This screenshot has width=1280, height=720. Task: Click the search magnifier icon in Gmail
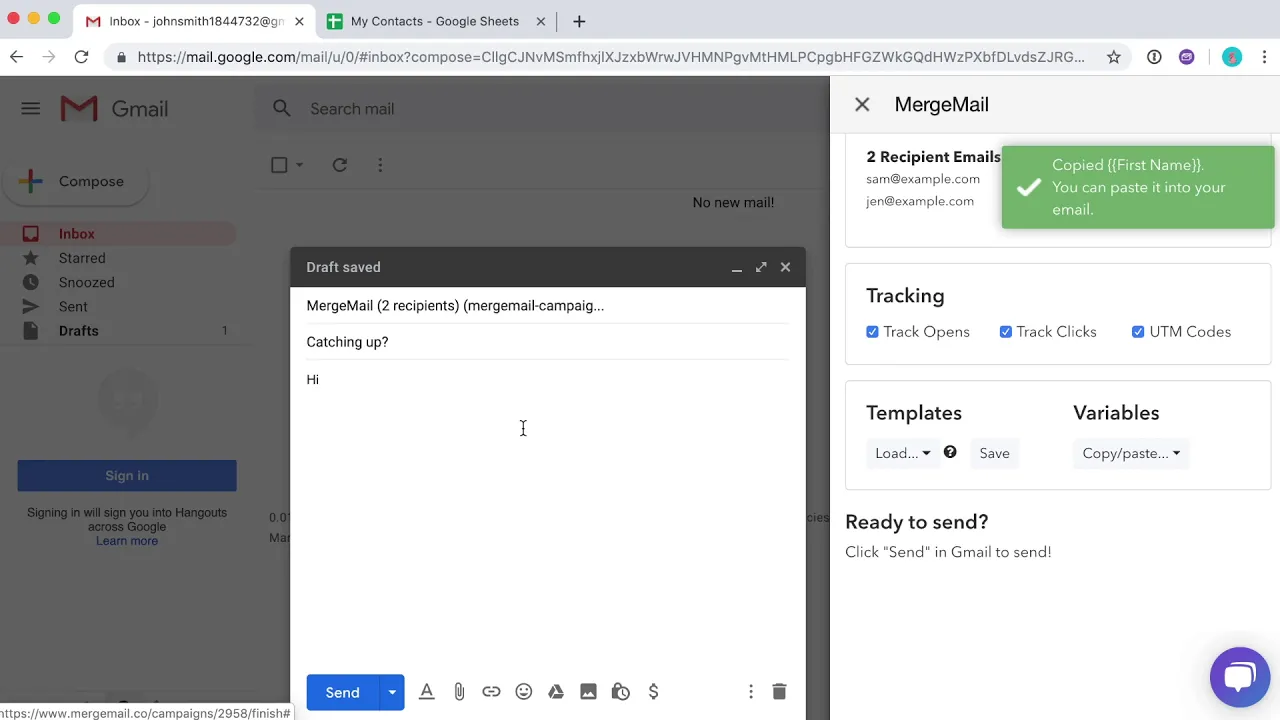tap(282, 109)
